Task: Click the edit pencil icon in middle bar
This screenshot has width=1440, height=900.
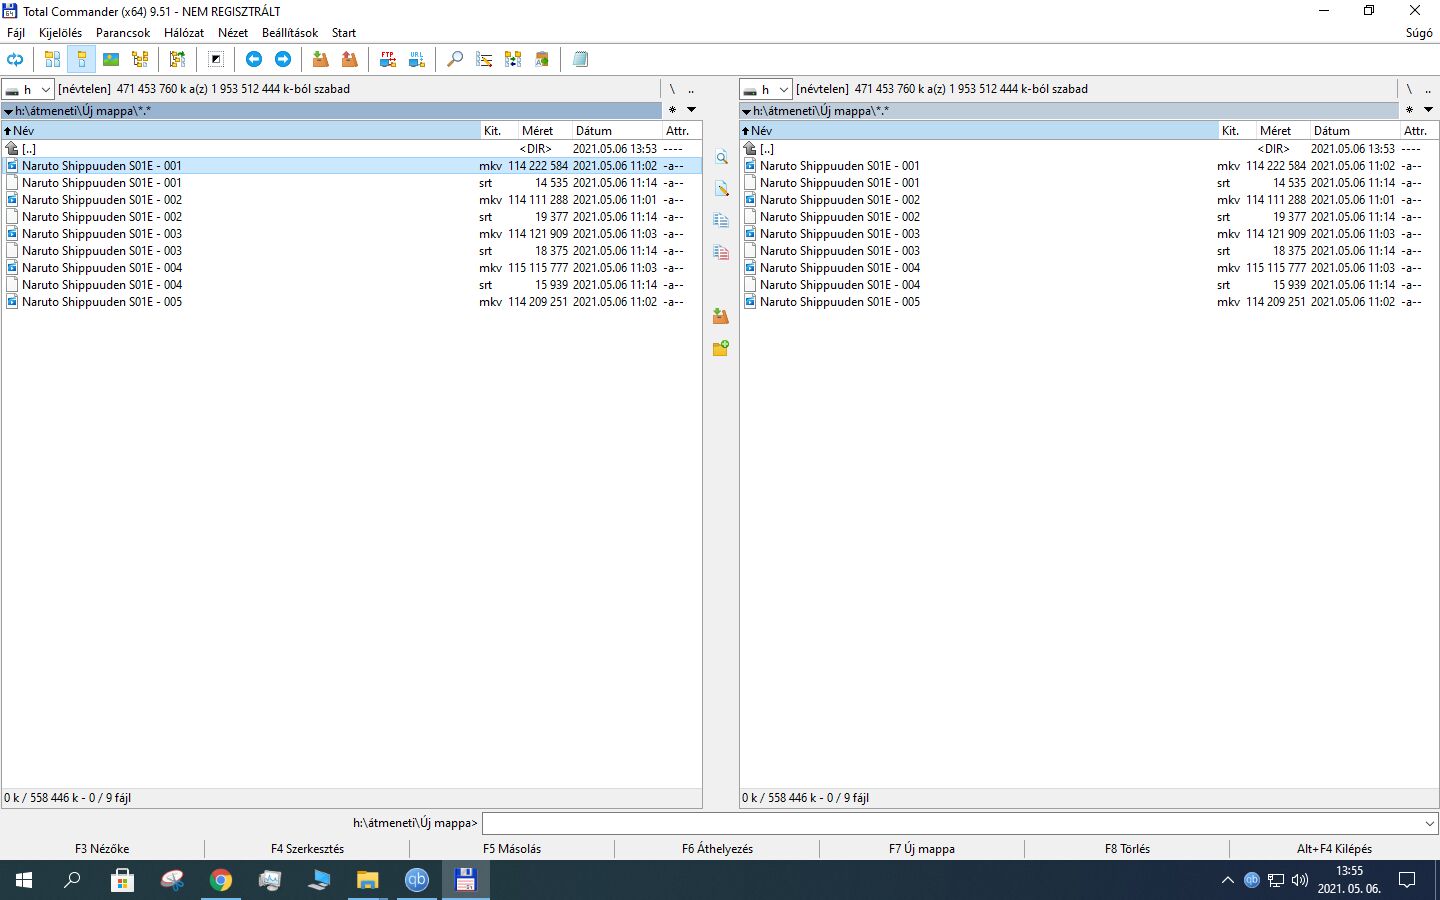Action: click(721, 189)
